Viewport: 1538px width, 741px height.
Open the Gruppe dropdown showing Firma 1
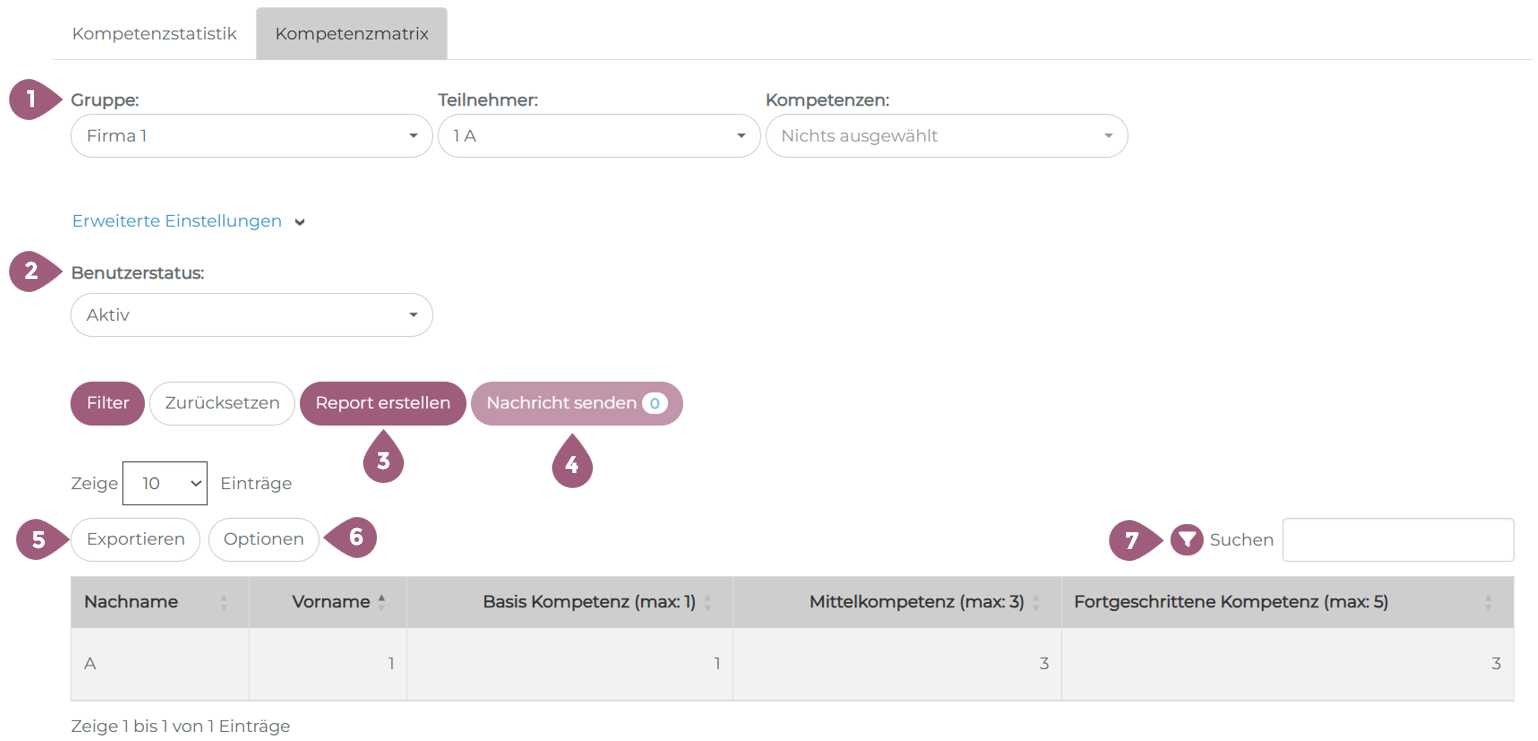pos(251,136)
